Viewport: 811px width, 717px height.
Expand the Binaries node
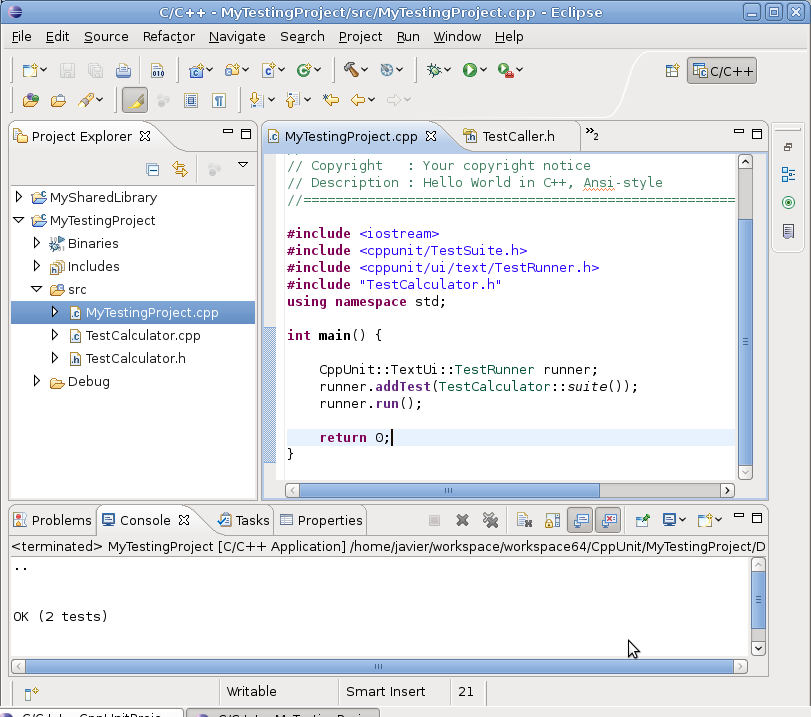37,243
